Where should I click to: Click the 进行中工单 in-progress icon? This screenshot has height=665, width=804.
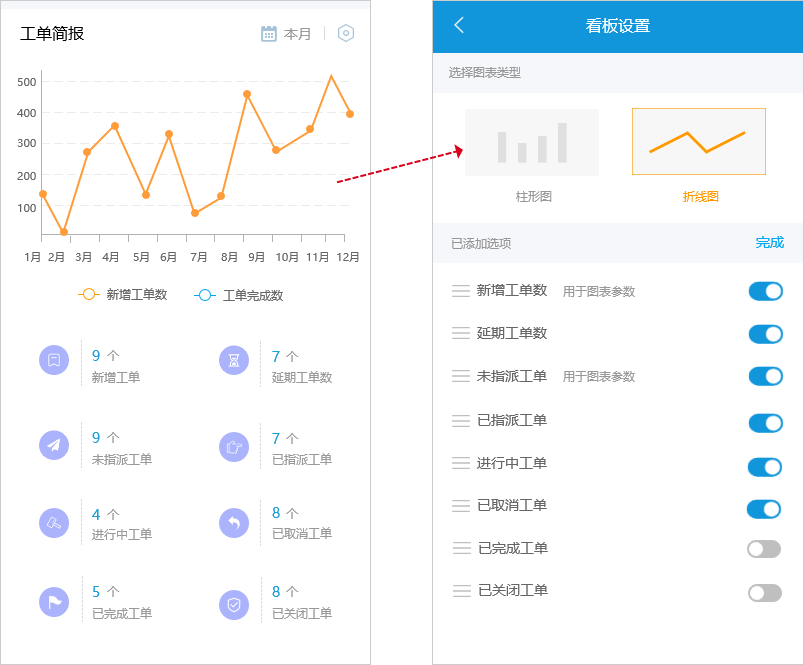pos(53,522)
